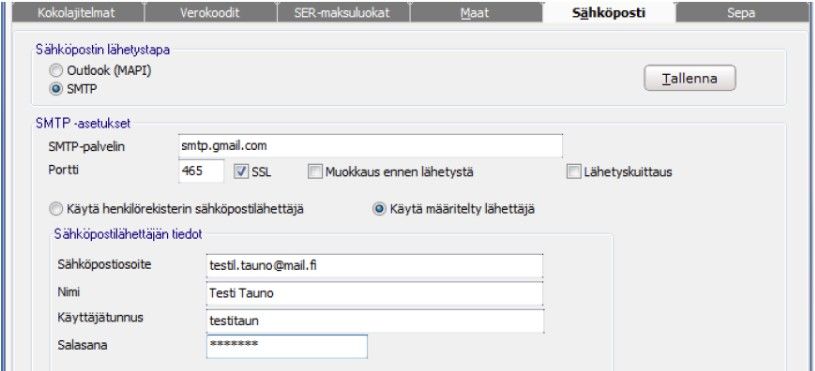
Task: Click the Sähköpostiosoite input field
Action: (374, 266)
